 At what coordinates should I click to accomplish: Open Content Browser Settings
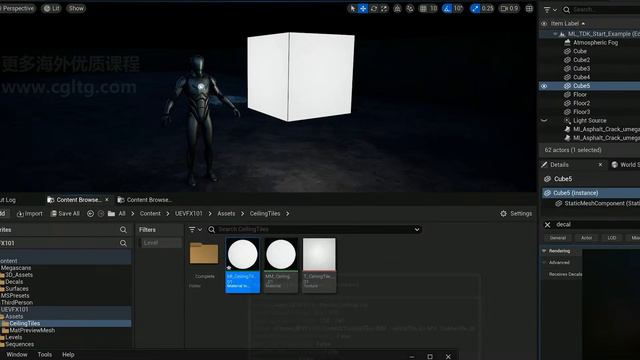pyautogui.click(x=516, y=214)
